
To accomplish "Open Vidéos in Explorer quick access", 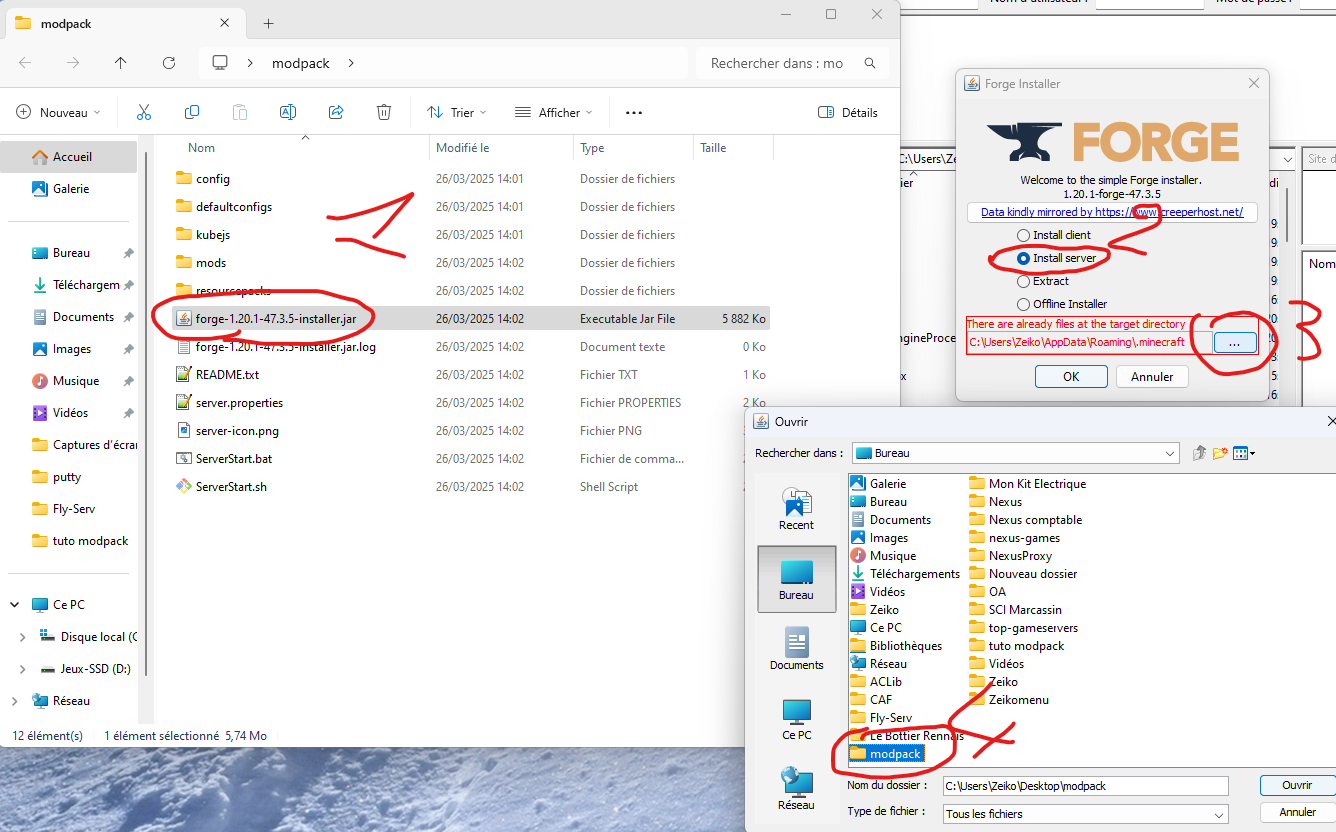I will point(70,413).
